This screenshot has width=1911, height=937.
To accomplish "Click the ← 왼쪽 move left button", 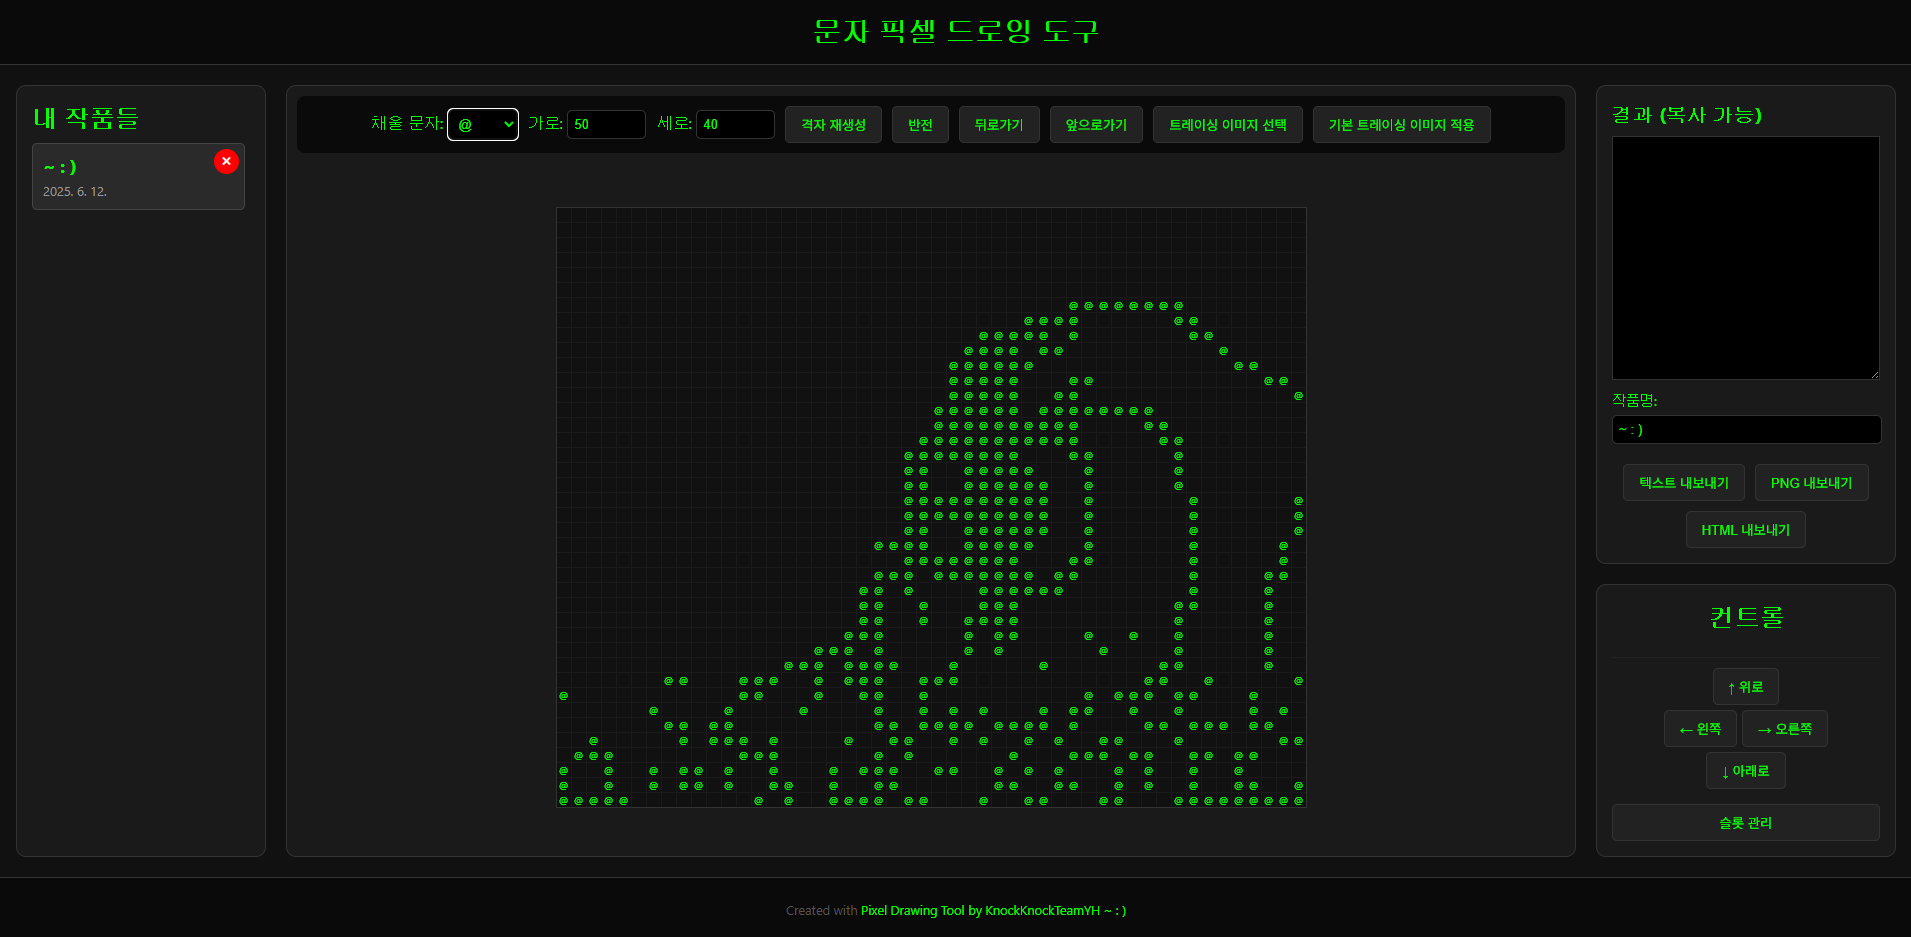I will (1700, 729).
